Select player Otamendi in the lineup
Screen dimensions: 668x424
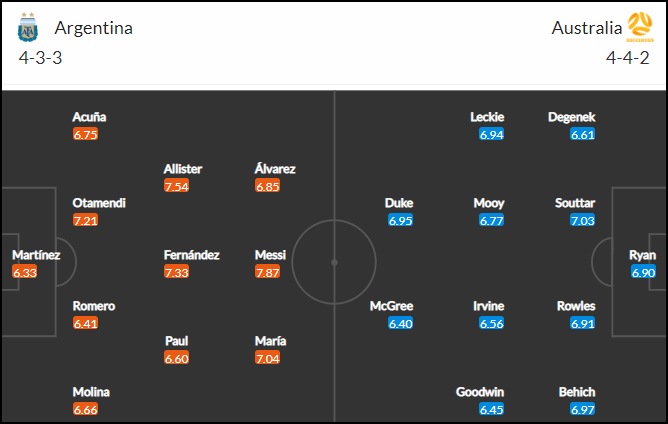tap(99, 203)
